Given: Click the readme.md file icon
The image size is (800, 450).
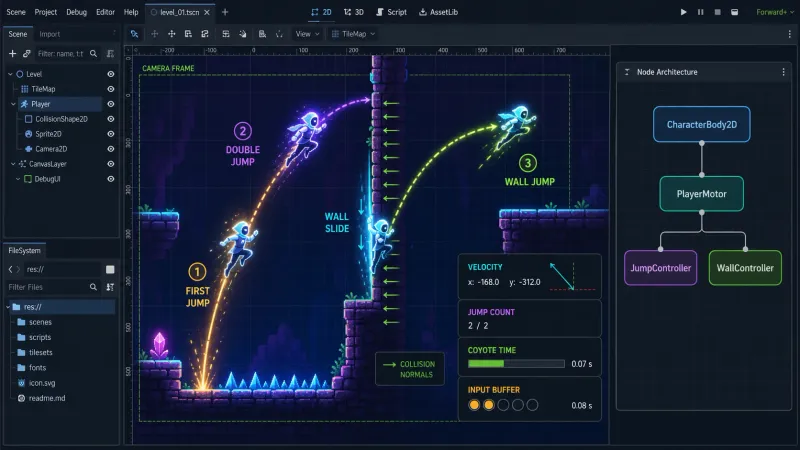Looking at the screenshot, I should click(21, 398).
